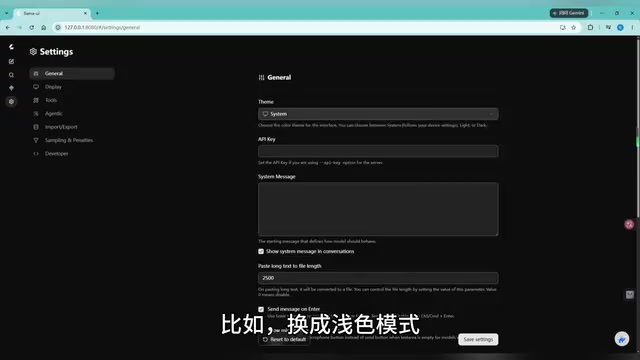This screenshot has width=640, height=360.
Task: Toggle Send message on Enter checkbox
Action: (x=261, y=309)
